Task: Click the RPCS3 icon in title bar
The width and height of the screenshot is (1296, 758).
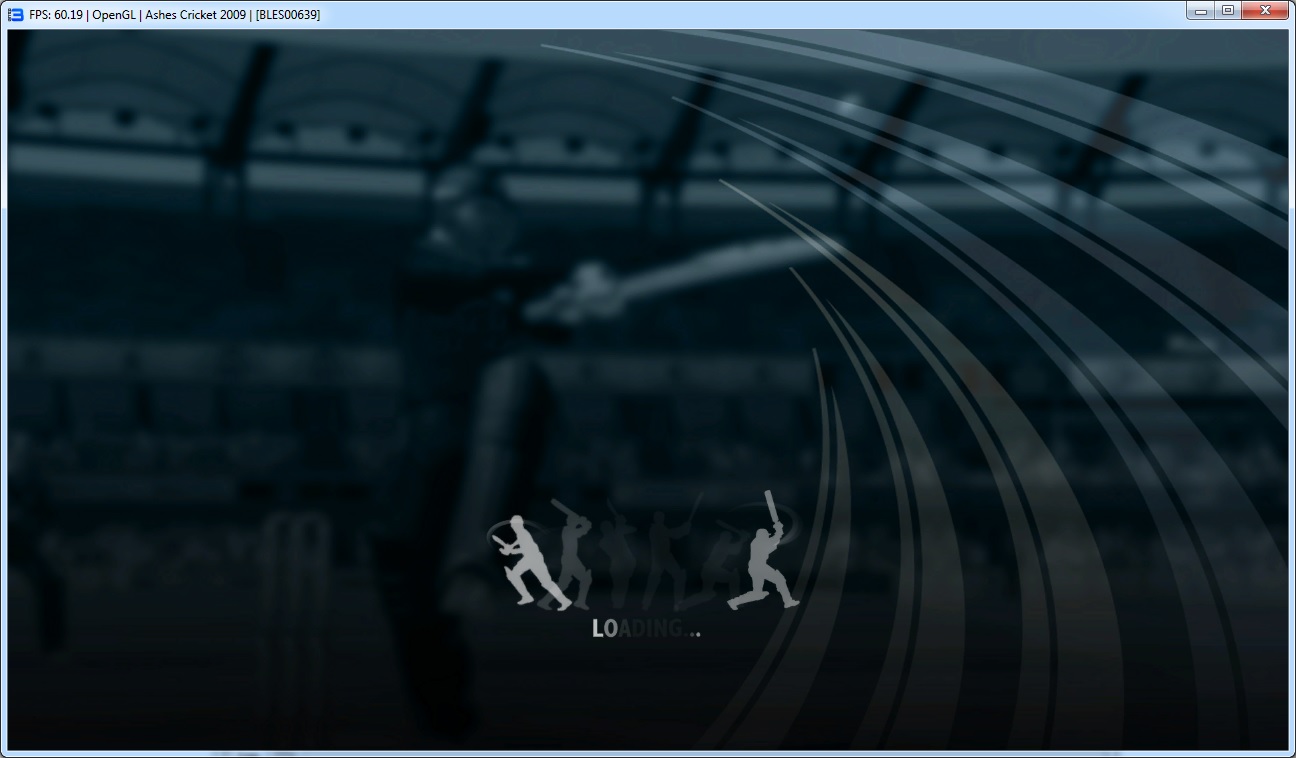Action: coord(15,14)
